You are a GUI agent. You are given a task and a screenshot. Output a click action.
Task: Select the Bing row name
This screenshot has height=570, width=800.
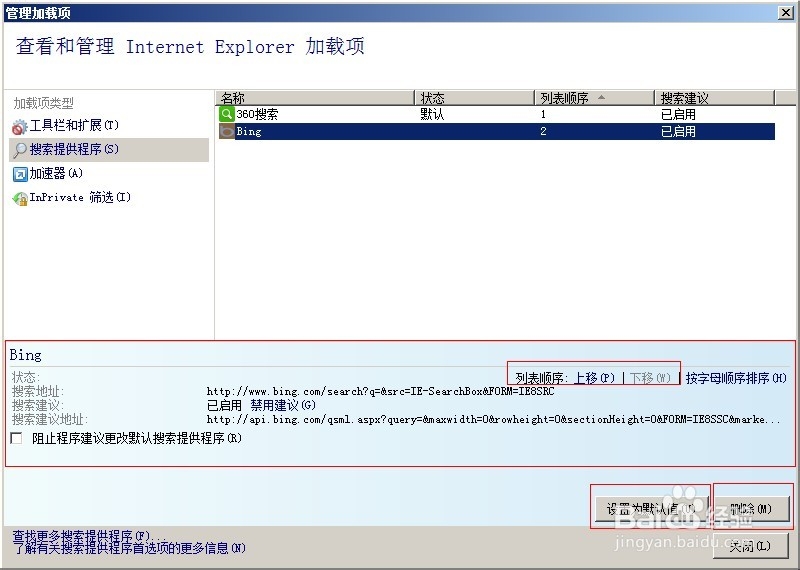[x=249, y=132]
